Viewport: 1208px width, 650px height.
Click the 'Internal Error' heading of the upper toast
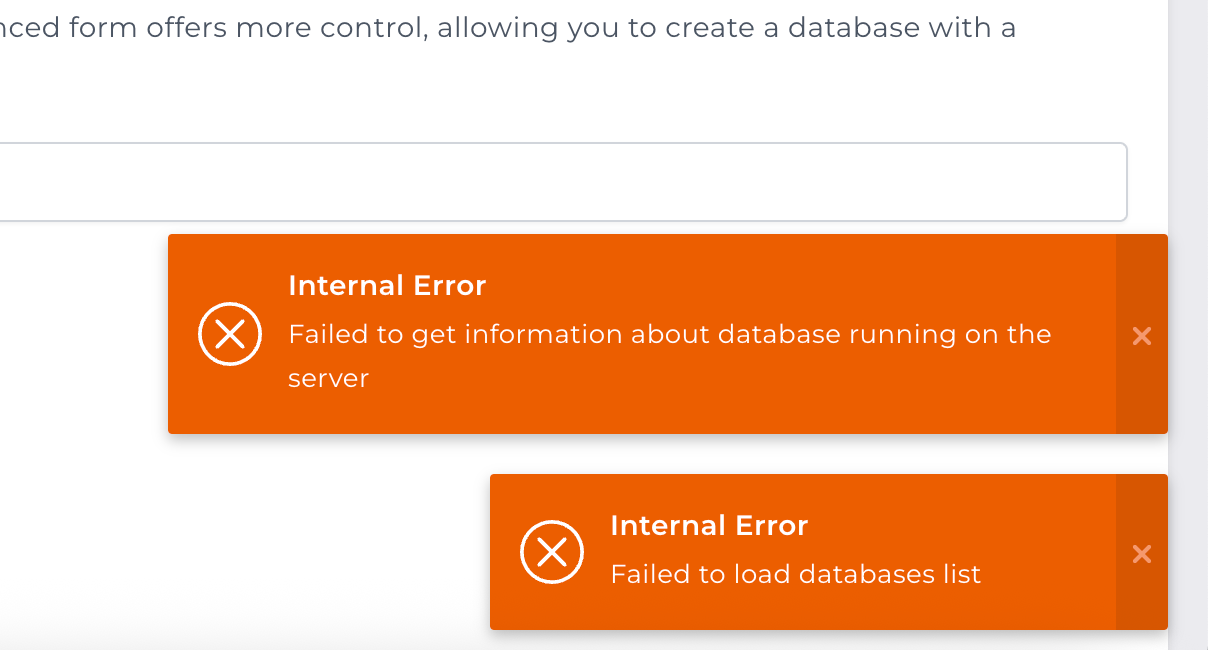tap(387, 286)
